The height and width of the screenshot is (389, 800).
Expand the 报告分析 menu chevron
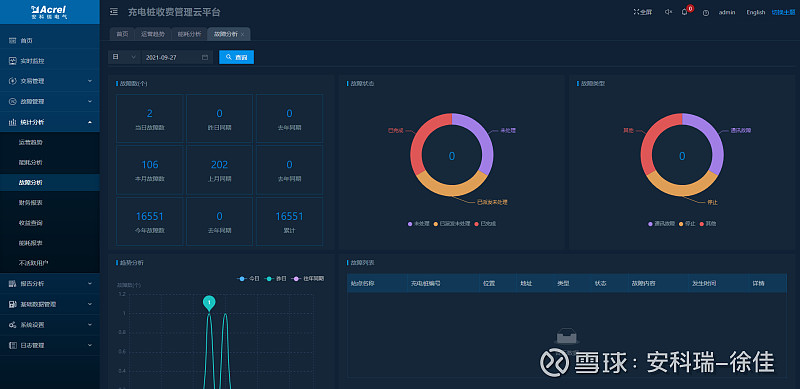90,283
